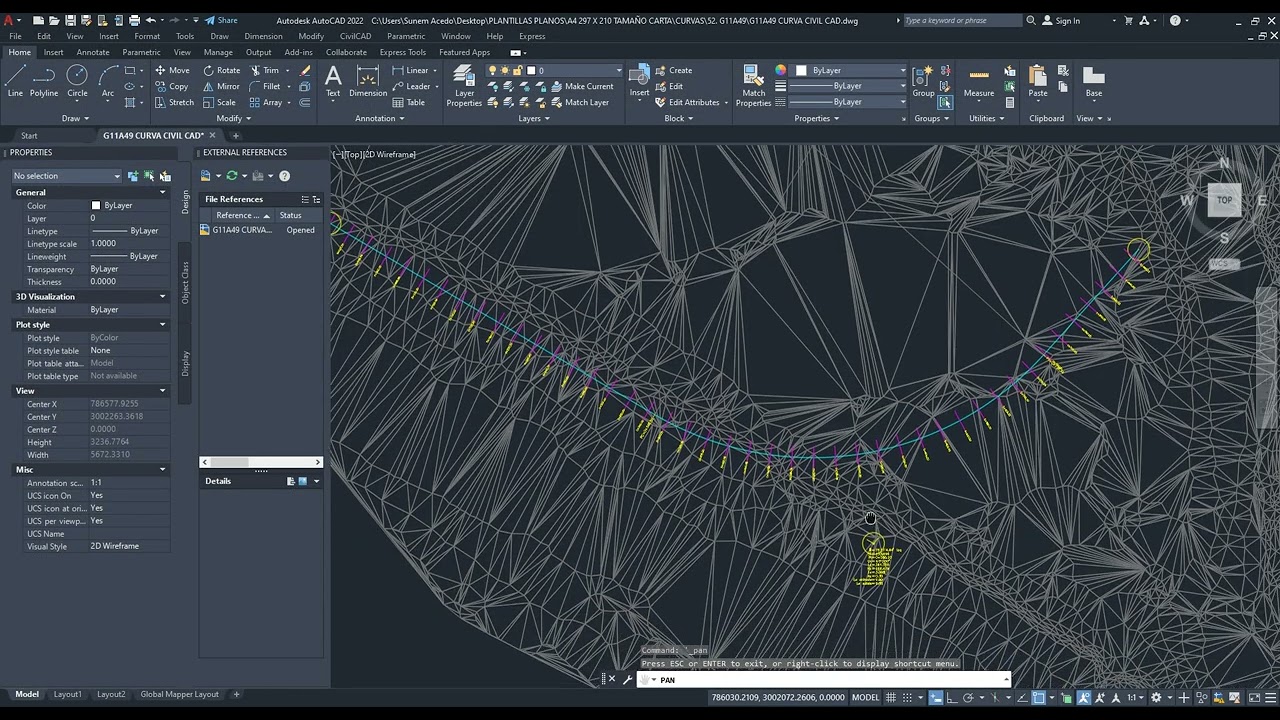Select the Arc drawing tool
Screen dimensions: 1280x720
tap(107, 81)
